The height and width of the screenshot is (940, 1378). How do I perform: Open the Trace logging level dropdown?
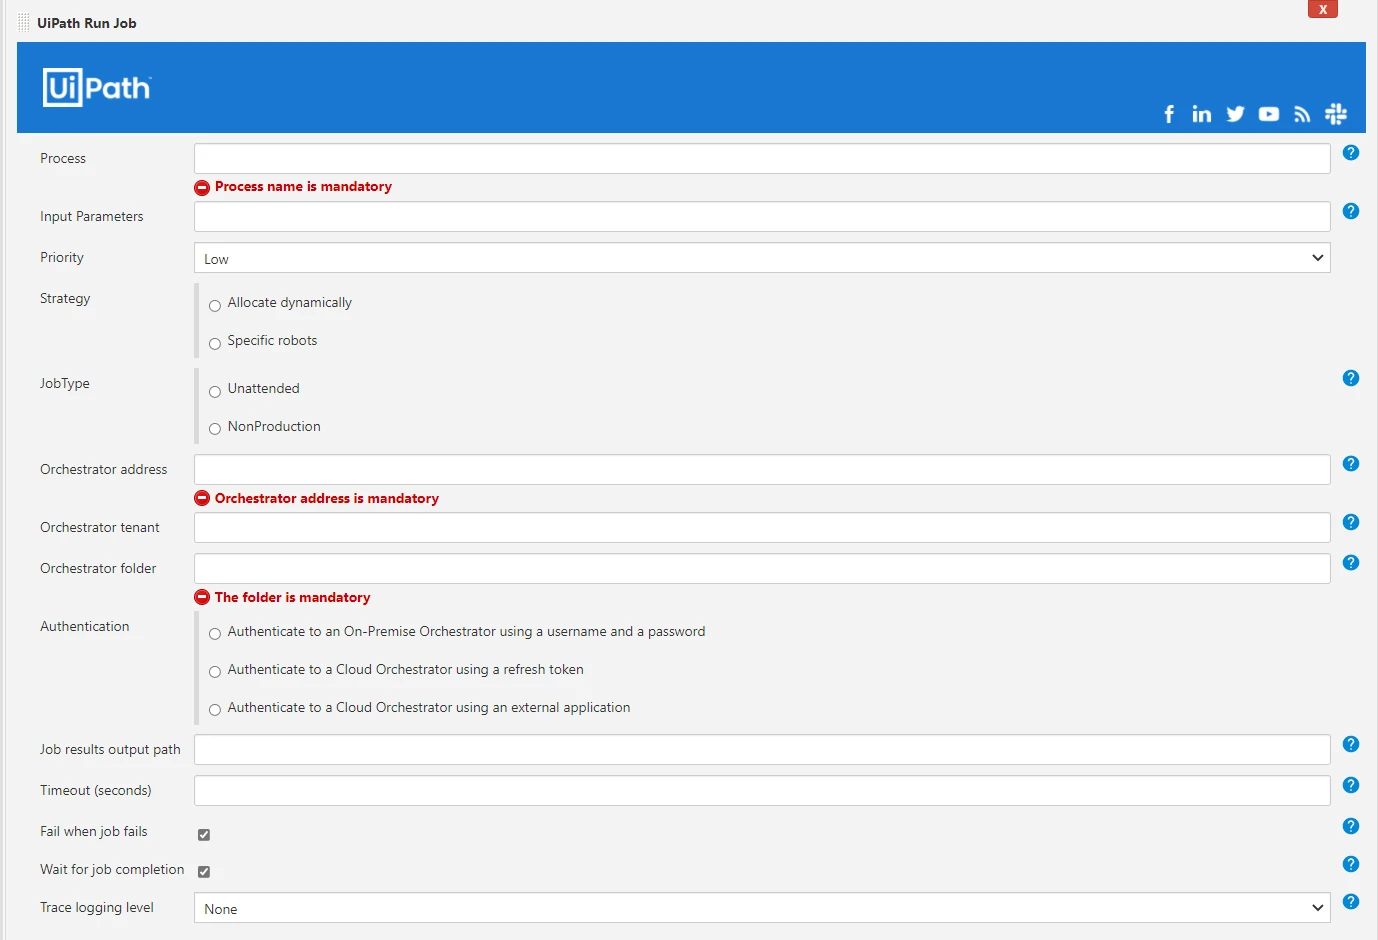point(762,908)
